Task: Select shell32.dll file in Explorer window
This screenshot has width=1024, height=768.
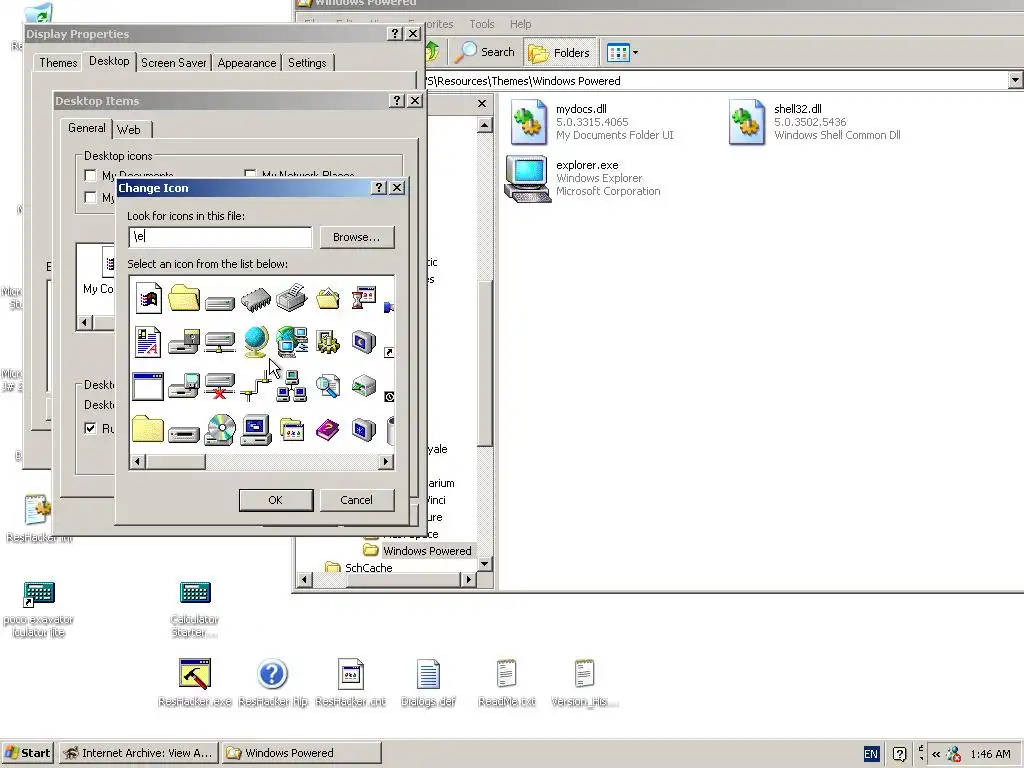Action: coord(814,121)
